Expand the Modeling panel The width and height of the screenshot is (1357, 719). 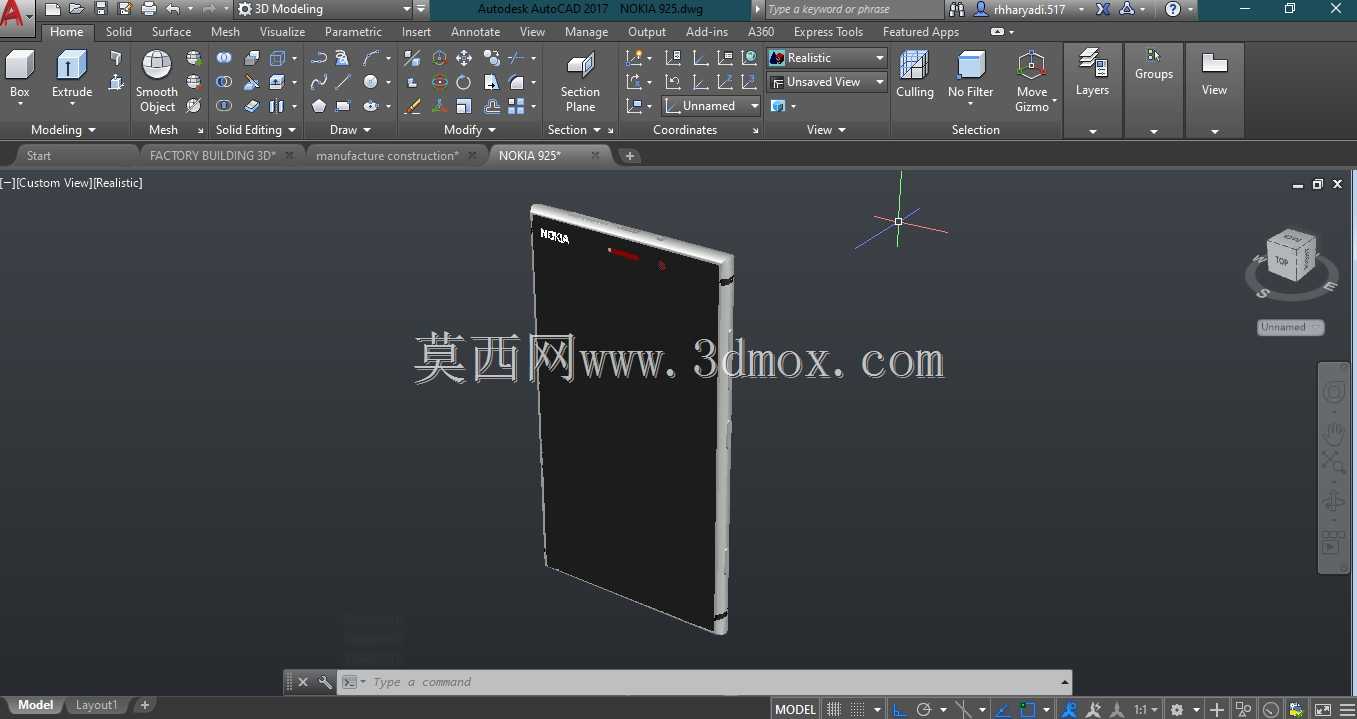[63, 130]
